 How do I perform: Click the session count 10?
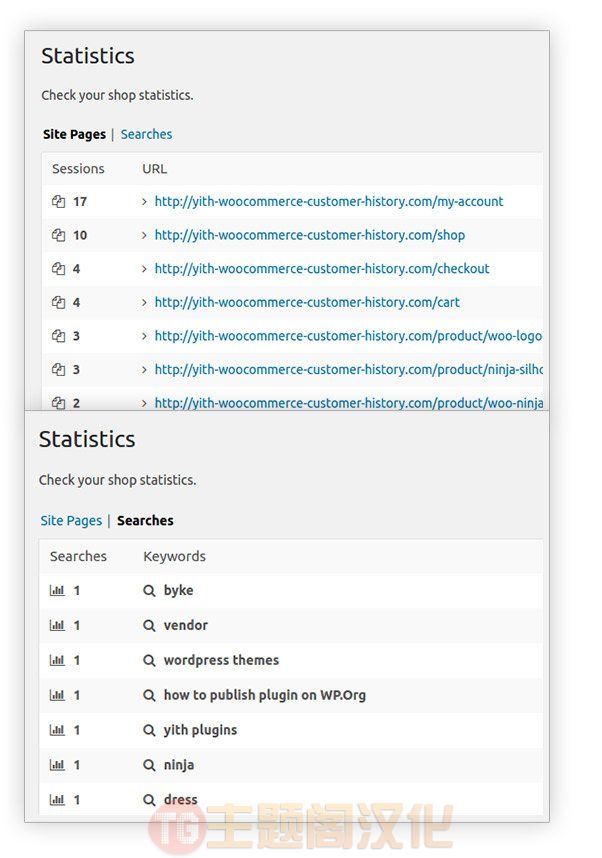click(x=80, y=235)
